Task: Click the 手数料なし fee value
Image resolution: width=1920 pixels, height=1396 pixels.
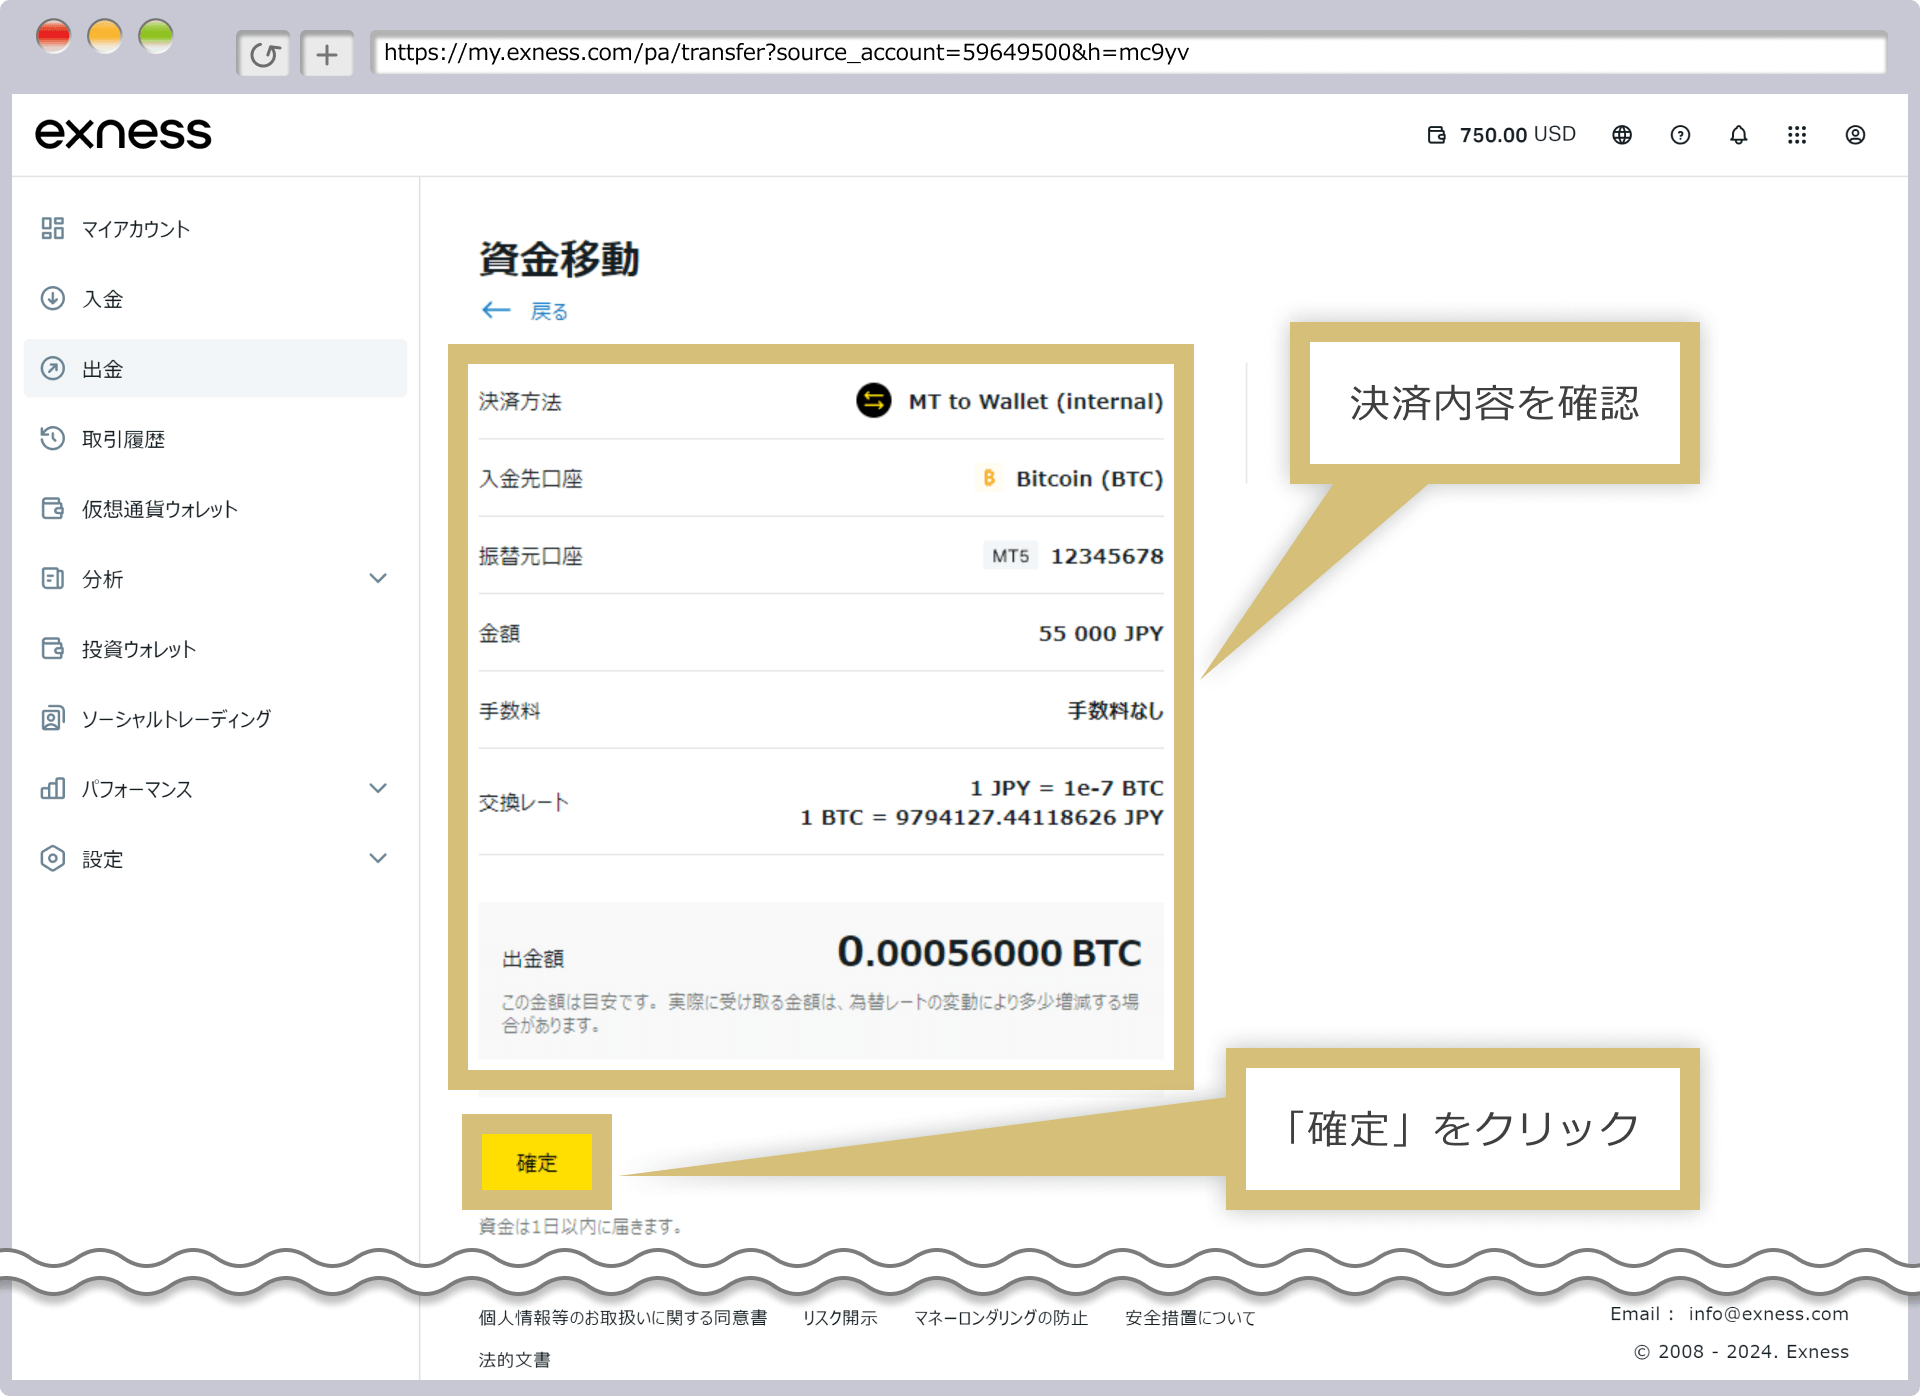Action: [x=1116, y=711]
